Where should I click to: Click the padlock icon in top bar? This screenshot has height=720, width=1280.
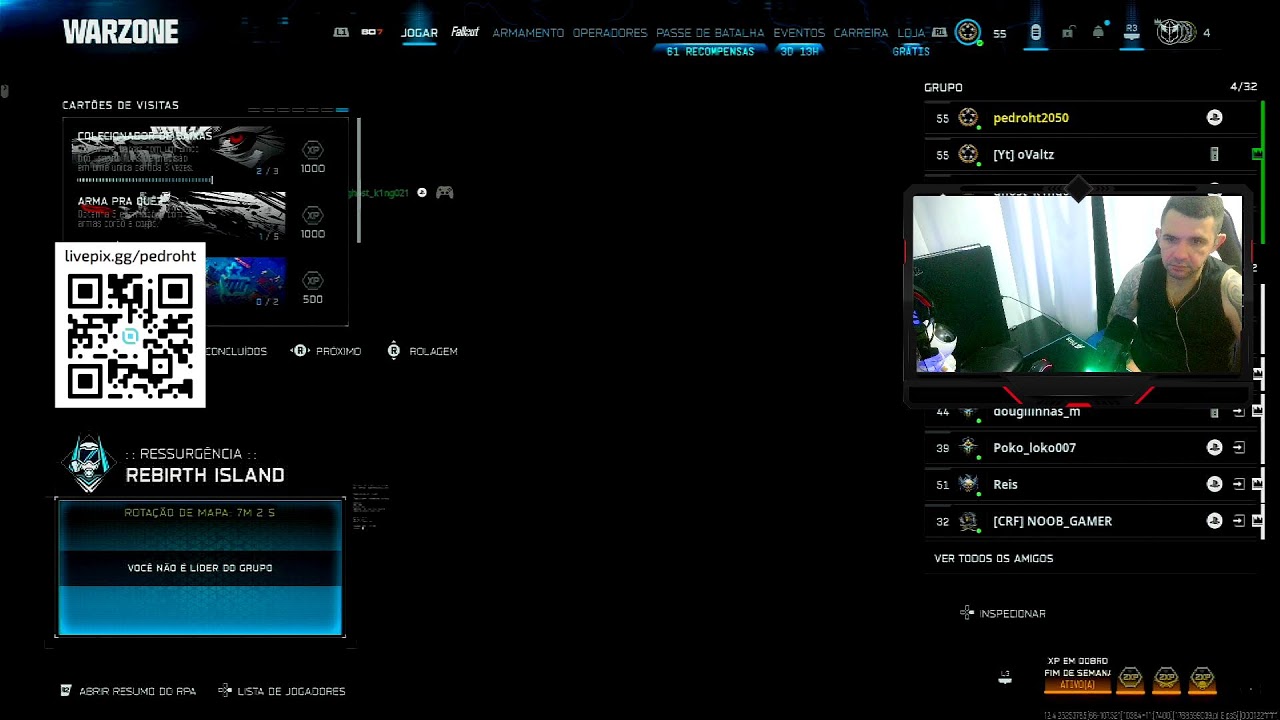[x=1067, y=33]
